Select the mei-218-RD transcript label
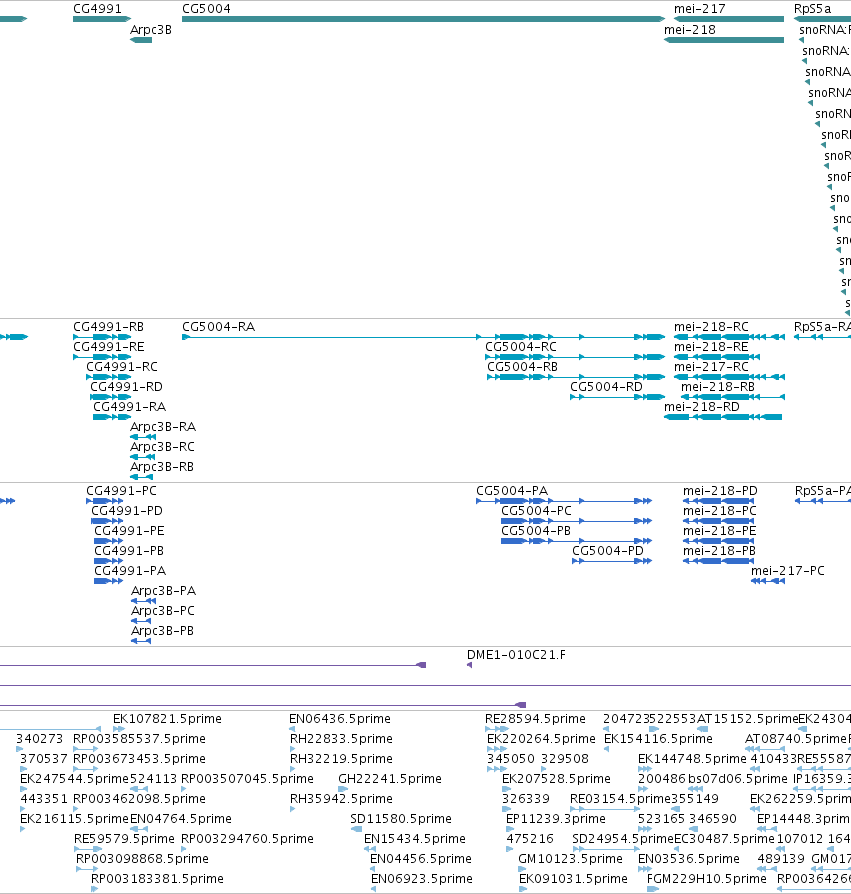 (x=702, y=407)
